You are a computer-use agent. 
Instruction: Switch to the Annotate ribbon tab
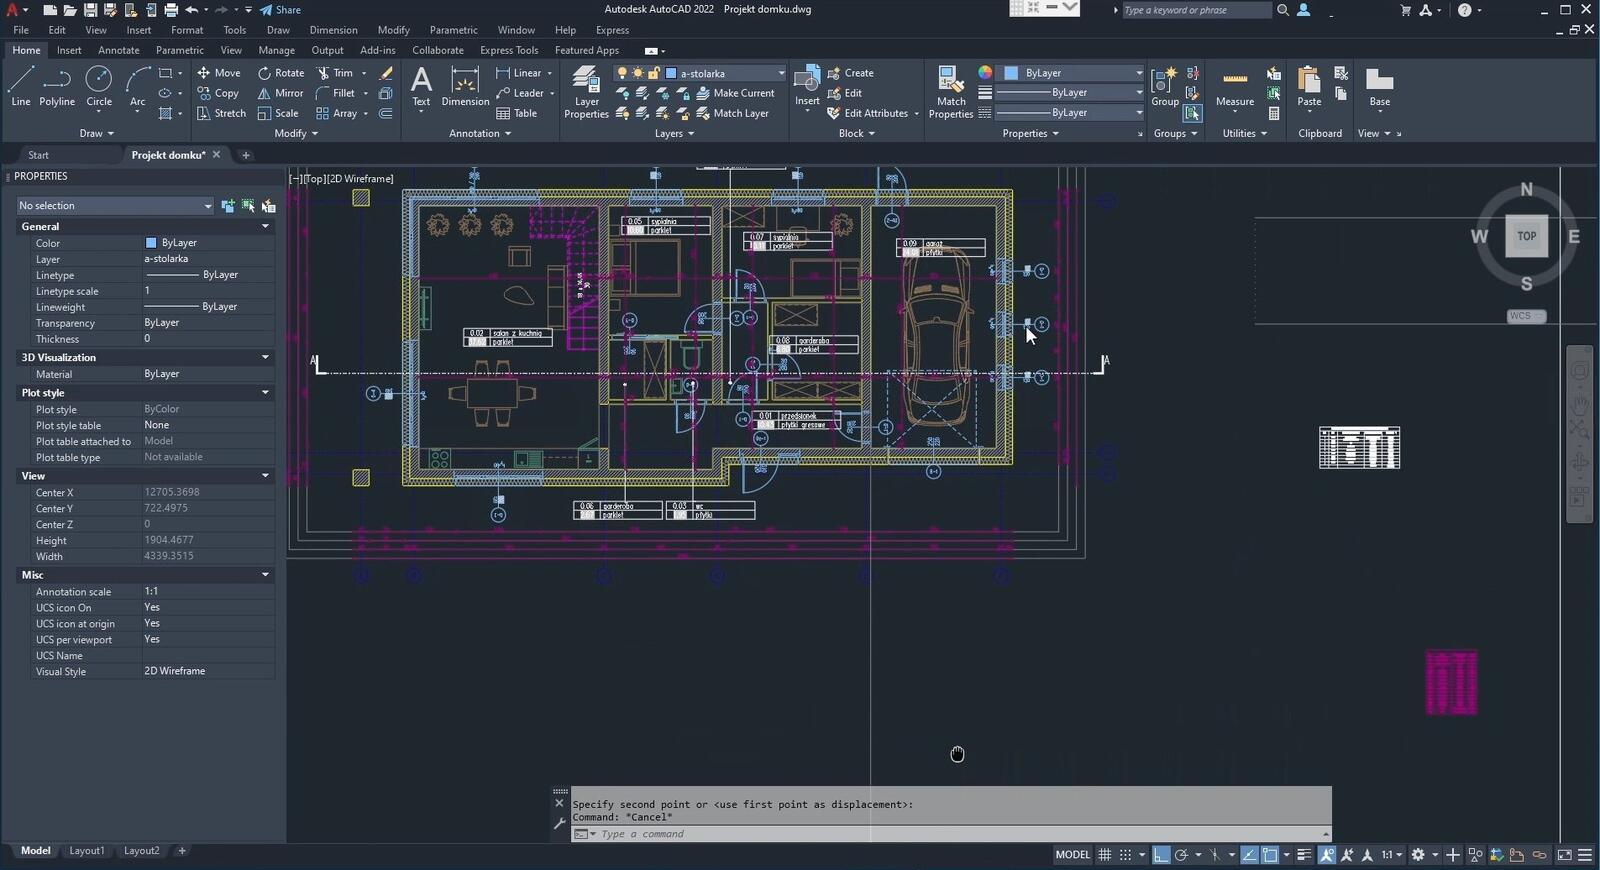[x=118, y=50]
